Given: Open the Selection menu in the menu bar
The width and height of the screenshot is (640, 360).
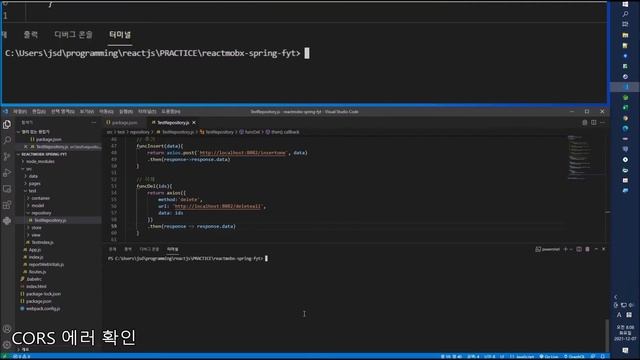Looking at the screenshot, I should pos(62,111).
